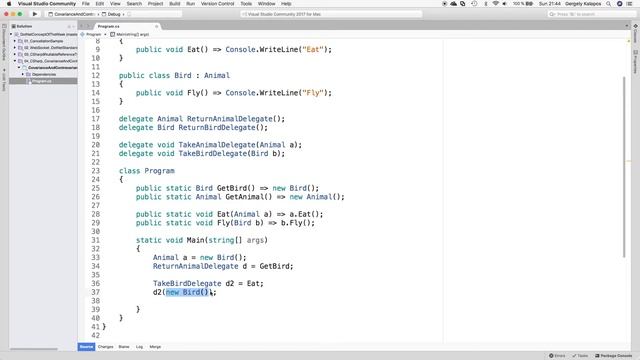Open the document tab list dropdown arrow
Image resolution: width=640 pixels, height=360 pixels.
(x=627, y=26)
